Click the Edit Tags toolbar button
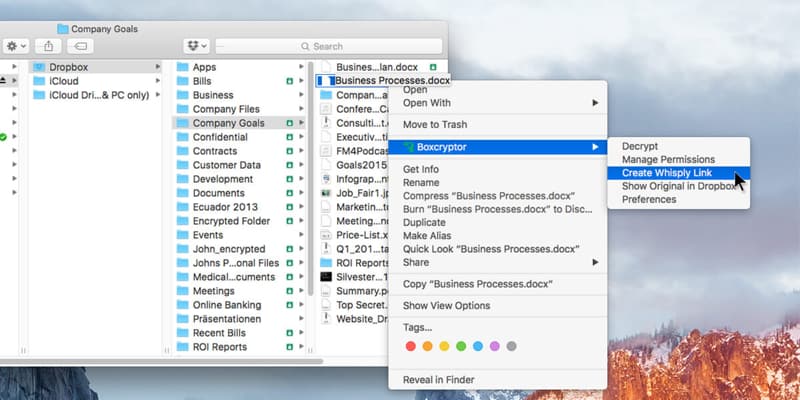Image resolution: width=800 pixels, height=400 pixels. (80, 46)
